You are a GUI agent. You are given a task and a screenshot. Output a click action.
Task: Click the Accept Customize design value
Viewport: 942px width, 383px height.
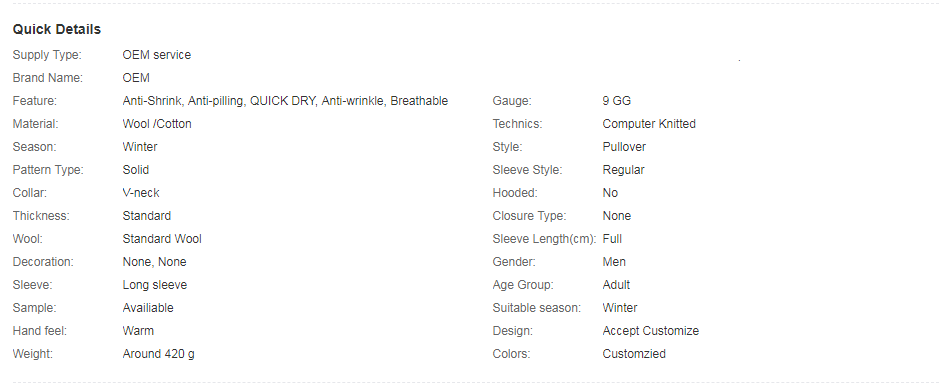(651, 331)
